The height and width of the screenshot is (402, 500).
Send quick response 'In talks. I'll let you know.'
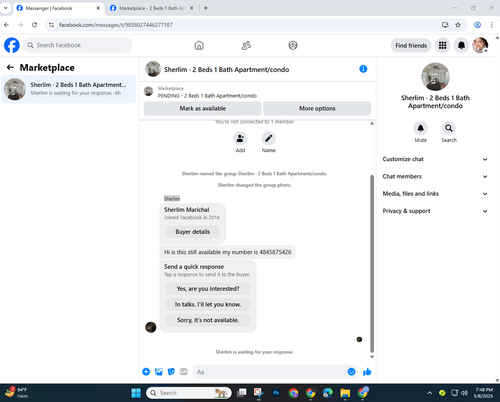point(208,304)
